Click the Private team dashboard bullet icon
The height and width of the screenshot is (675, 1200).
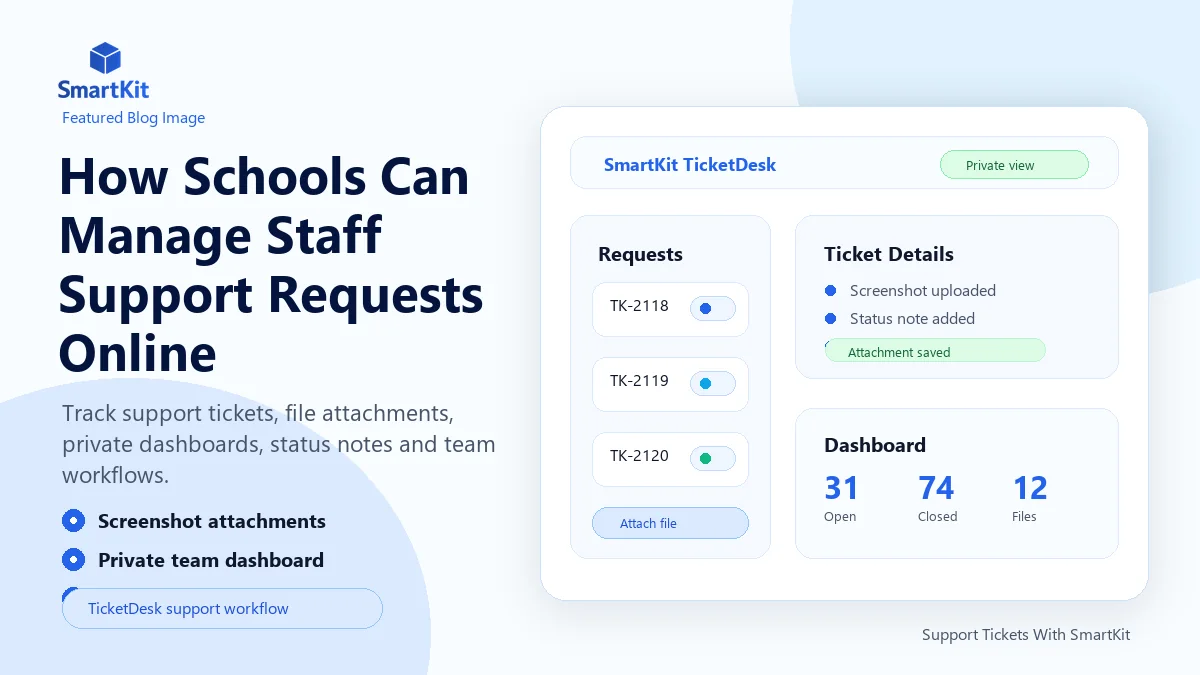click(x=73, y=559)
